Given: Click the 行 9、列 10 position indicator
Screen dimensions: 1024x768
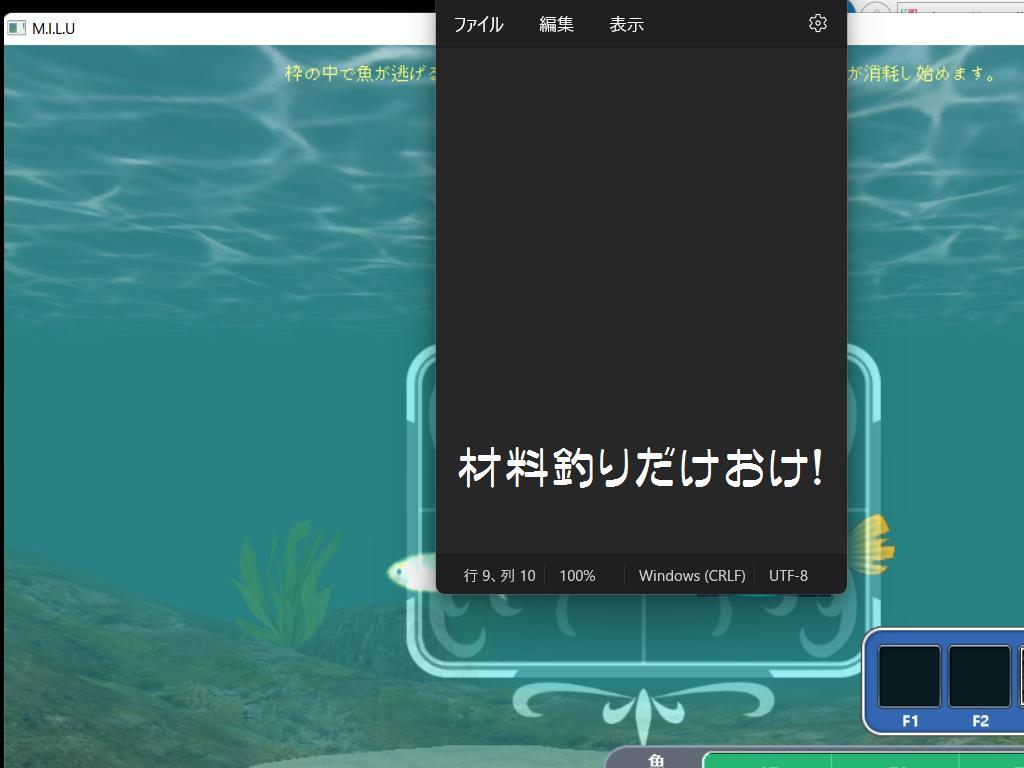Looking at the screenshot, I should tap(499, 575).
